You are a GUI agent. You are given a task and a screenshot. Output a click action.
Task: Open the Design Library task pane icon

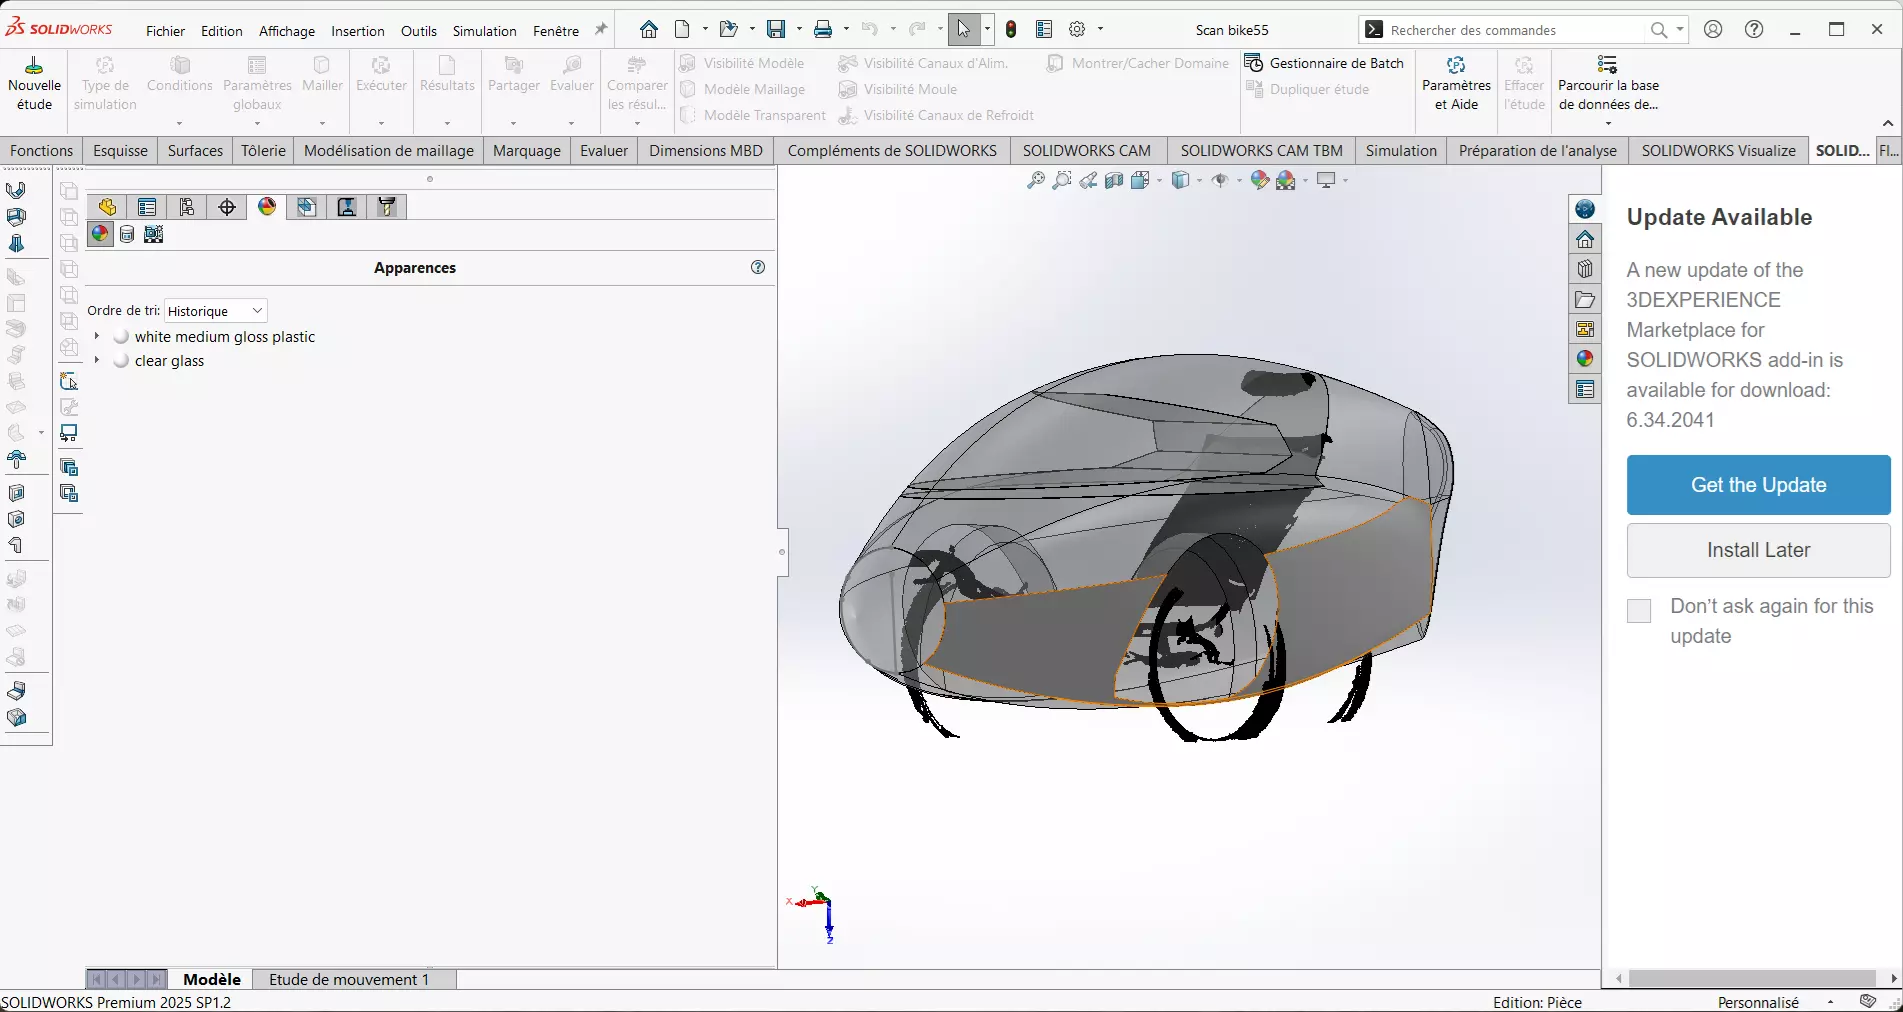(x=1585, y=269)
